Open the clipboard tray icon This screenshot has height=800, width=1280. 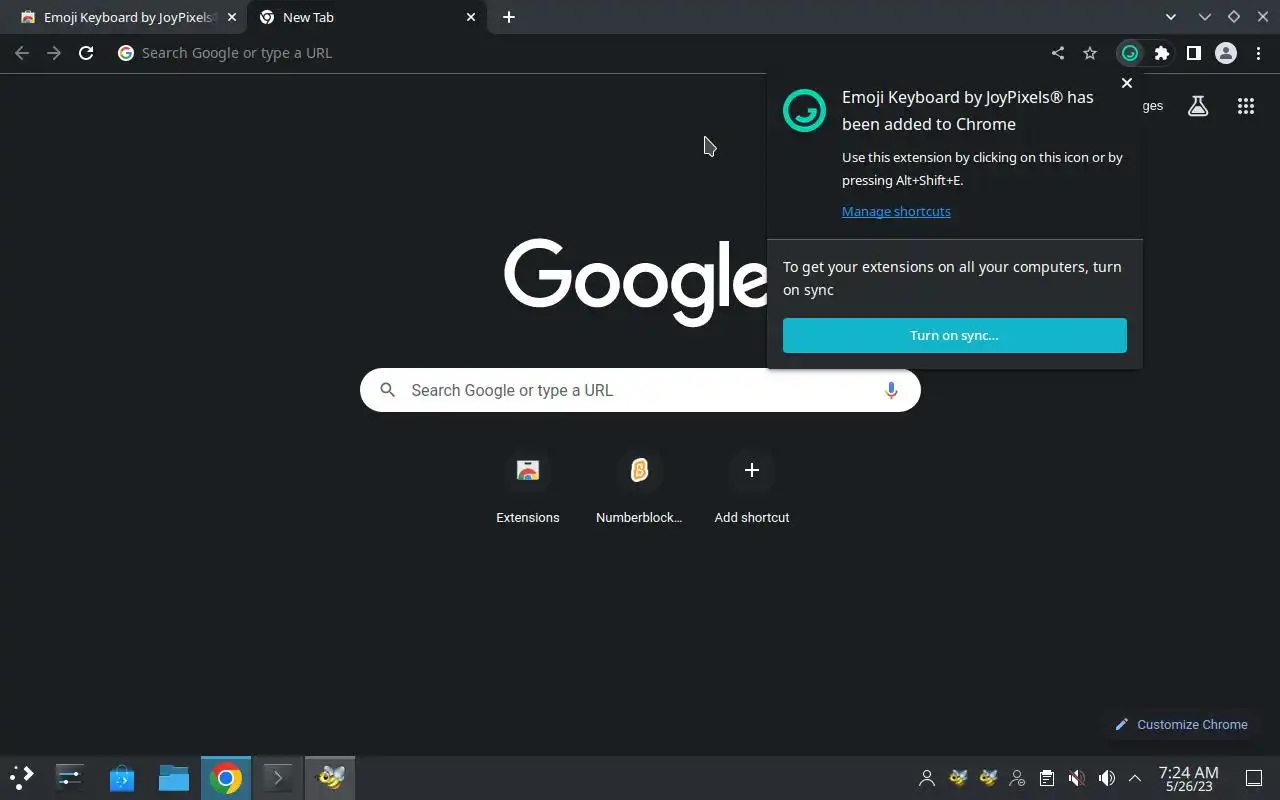[1046, 778]
